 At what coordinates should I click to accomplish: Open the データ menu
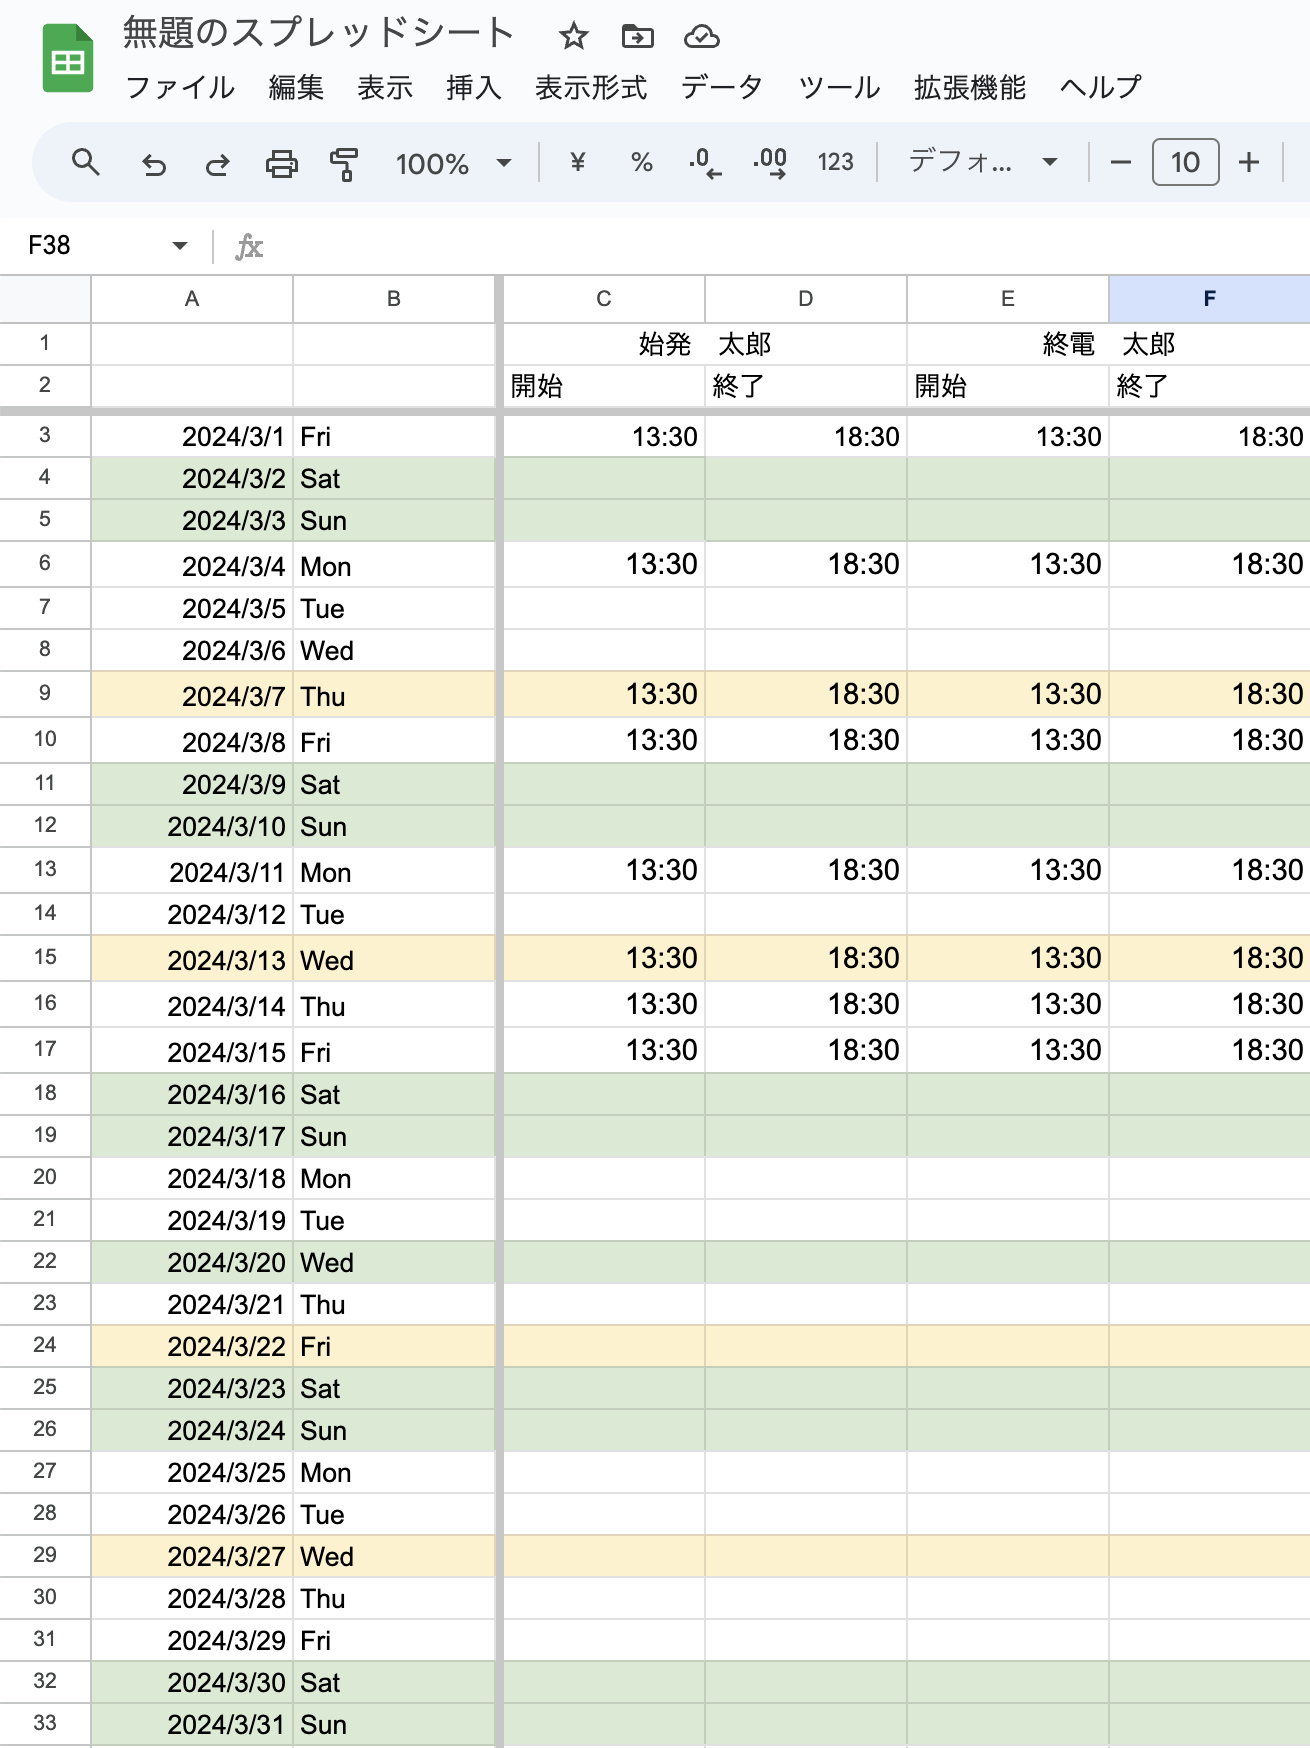pyautogui.click(x=721, y=88)
